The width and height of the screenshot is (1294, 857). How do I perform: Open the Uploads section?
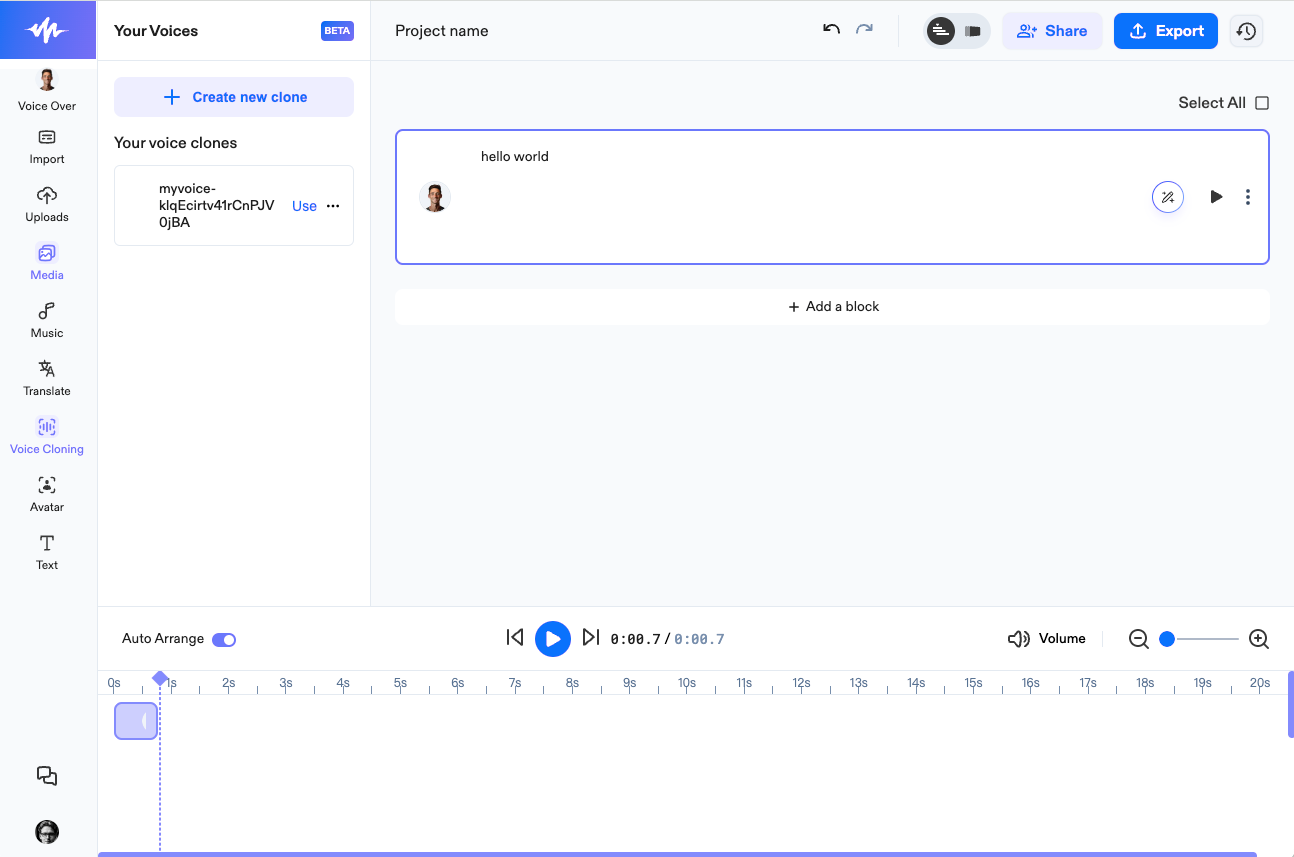pos(47,204)
